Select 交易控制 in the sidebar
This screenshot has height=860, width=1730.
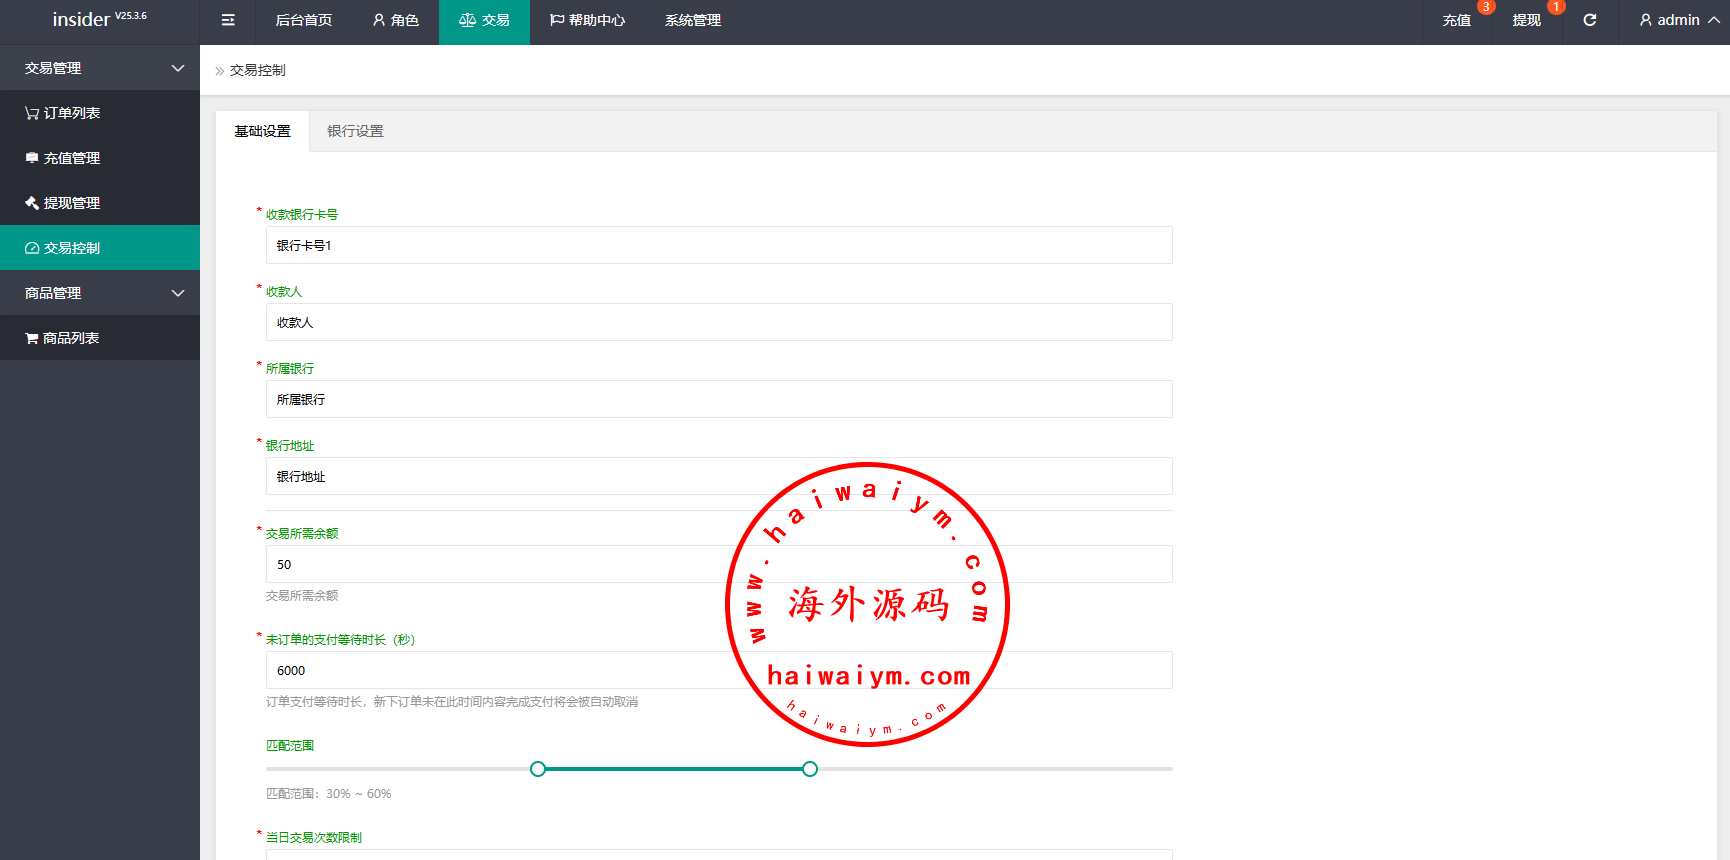(63, 248)
